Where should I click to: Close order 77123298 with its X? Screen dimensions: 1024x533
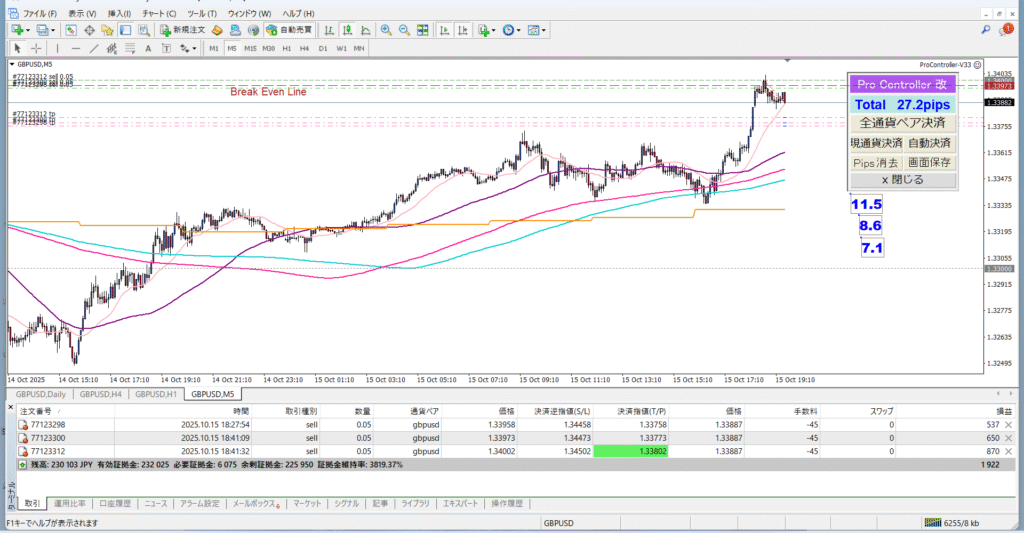click(x=1007, y=425)
